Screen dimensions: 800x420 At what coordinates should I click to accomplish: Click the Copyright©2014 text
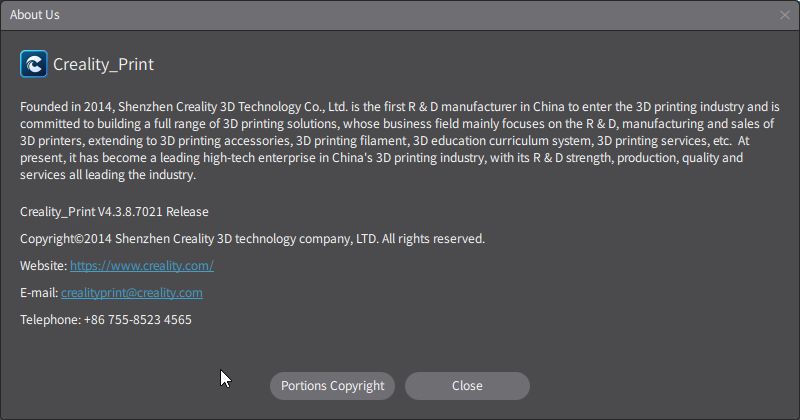coord(62,239)
